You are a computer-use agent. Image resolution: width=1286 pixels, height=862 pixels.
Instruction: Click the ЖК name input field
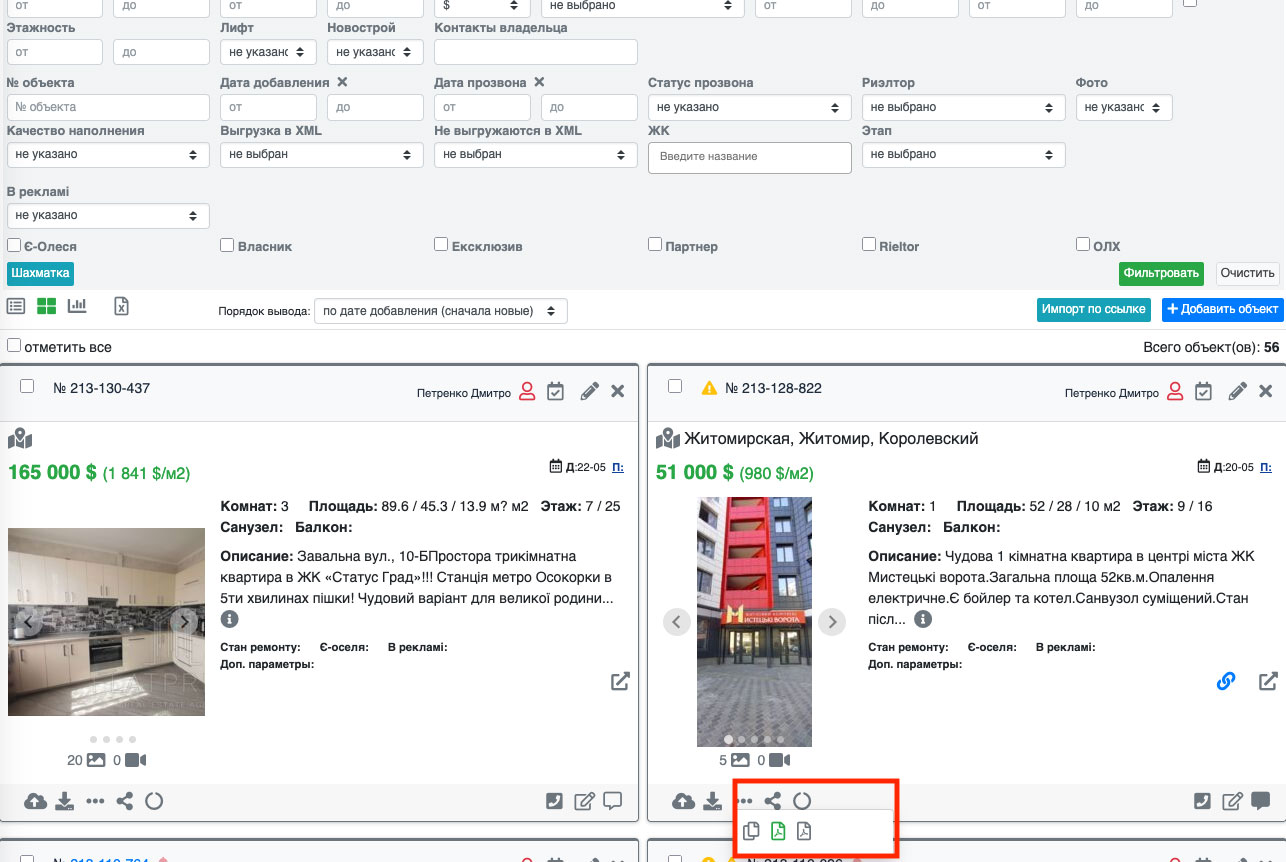point(749,157)
